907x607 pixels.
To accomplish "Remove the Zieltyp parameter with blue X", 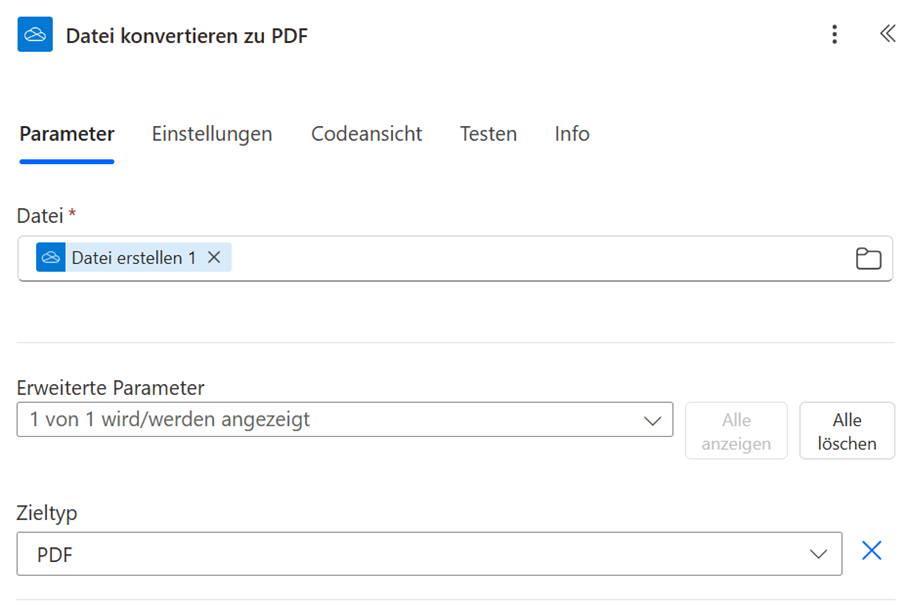I will click(x=872, y=550).
